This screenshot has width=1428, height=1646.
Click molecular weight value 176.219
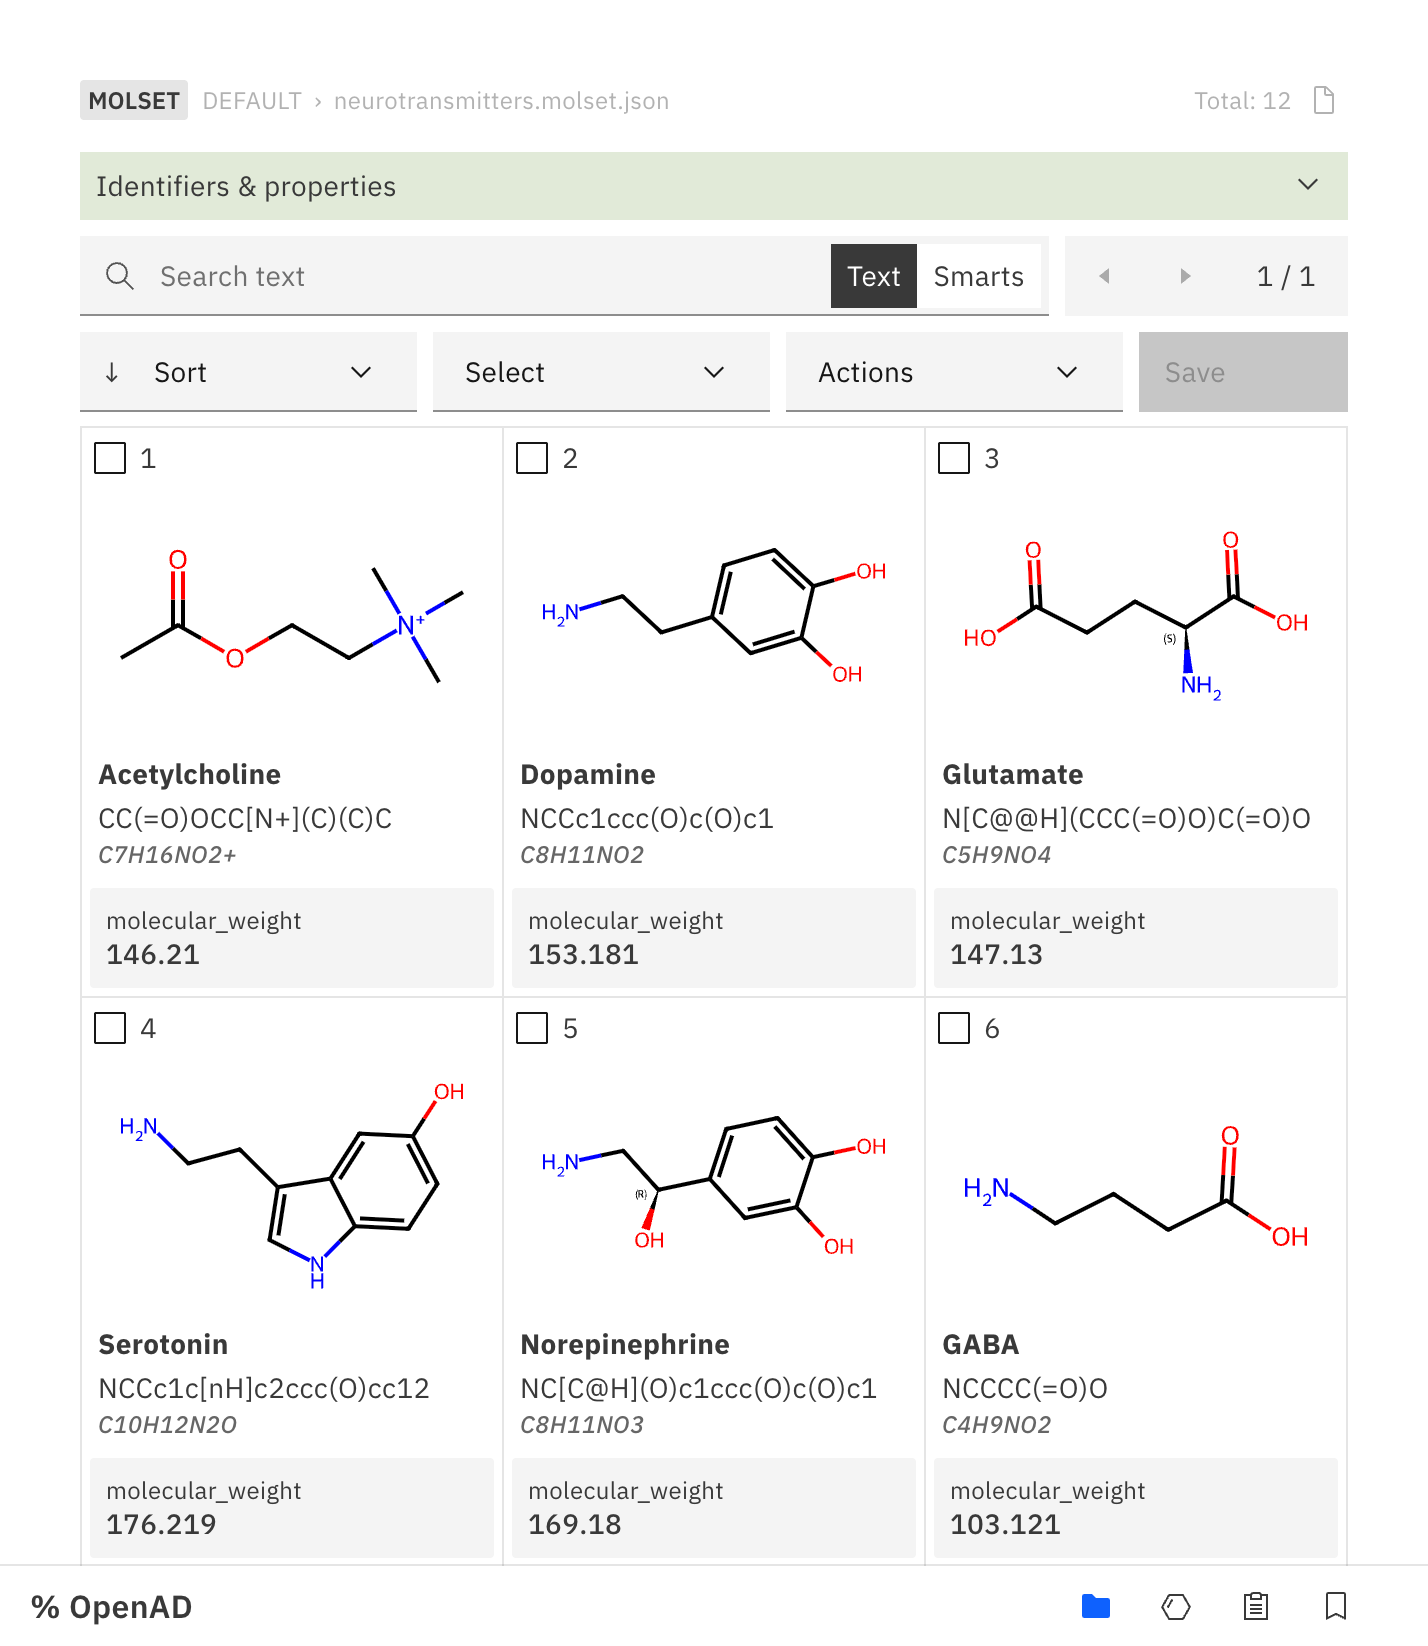(161, 1524)
